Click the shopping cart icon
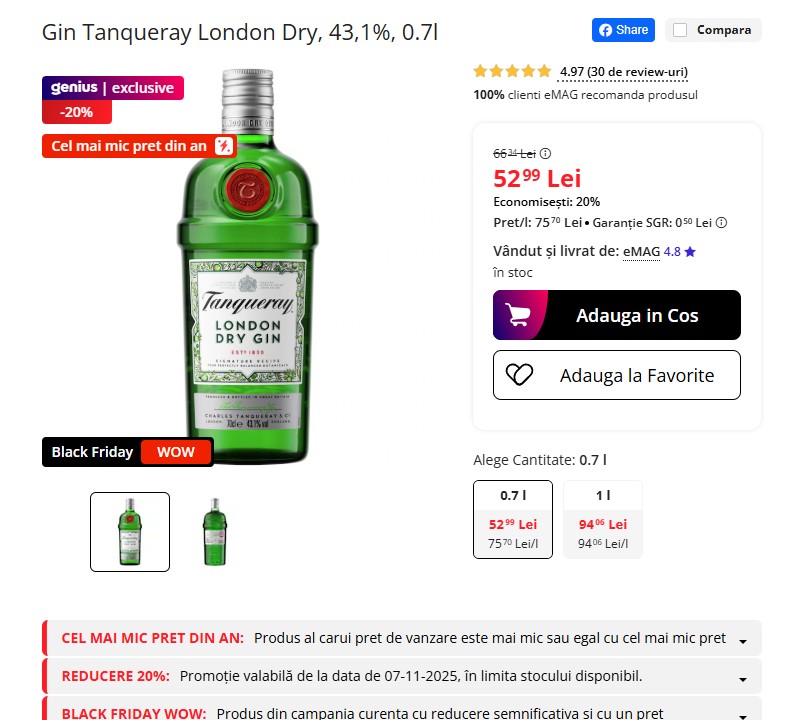Viewport: 798px width, 720px height. click(519, 315)
